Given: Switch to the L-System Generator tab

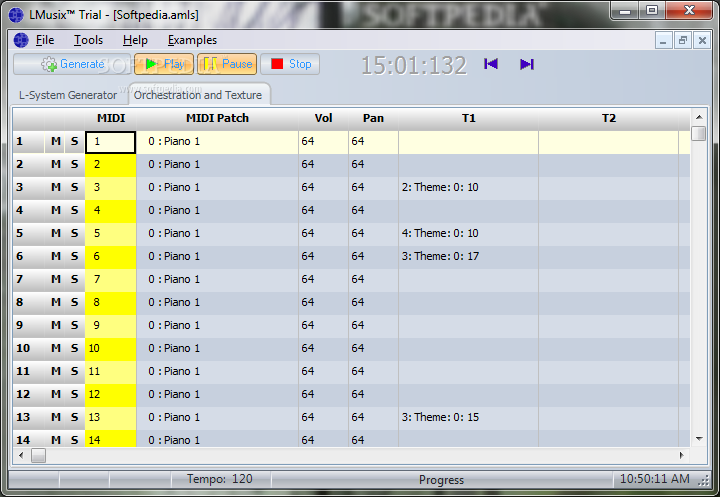Looking at the screenshot, I should pos(68,95).
